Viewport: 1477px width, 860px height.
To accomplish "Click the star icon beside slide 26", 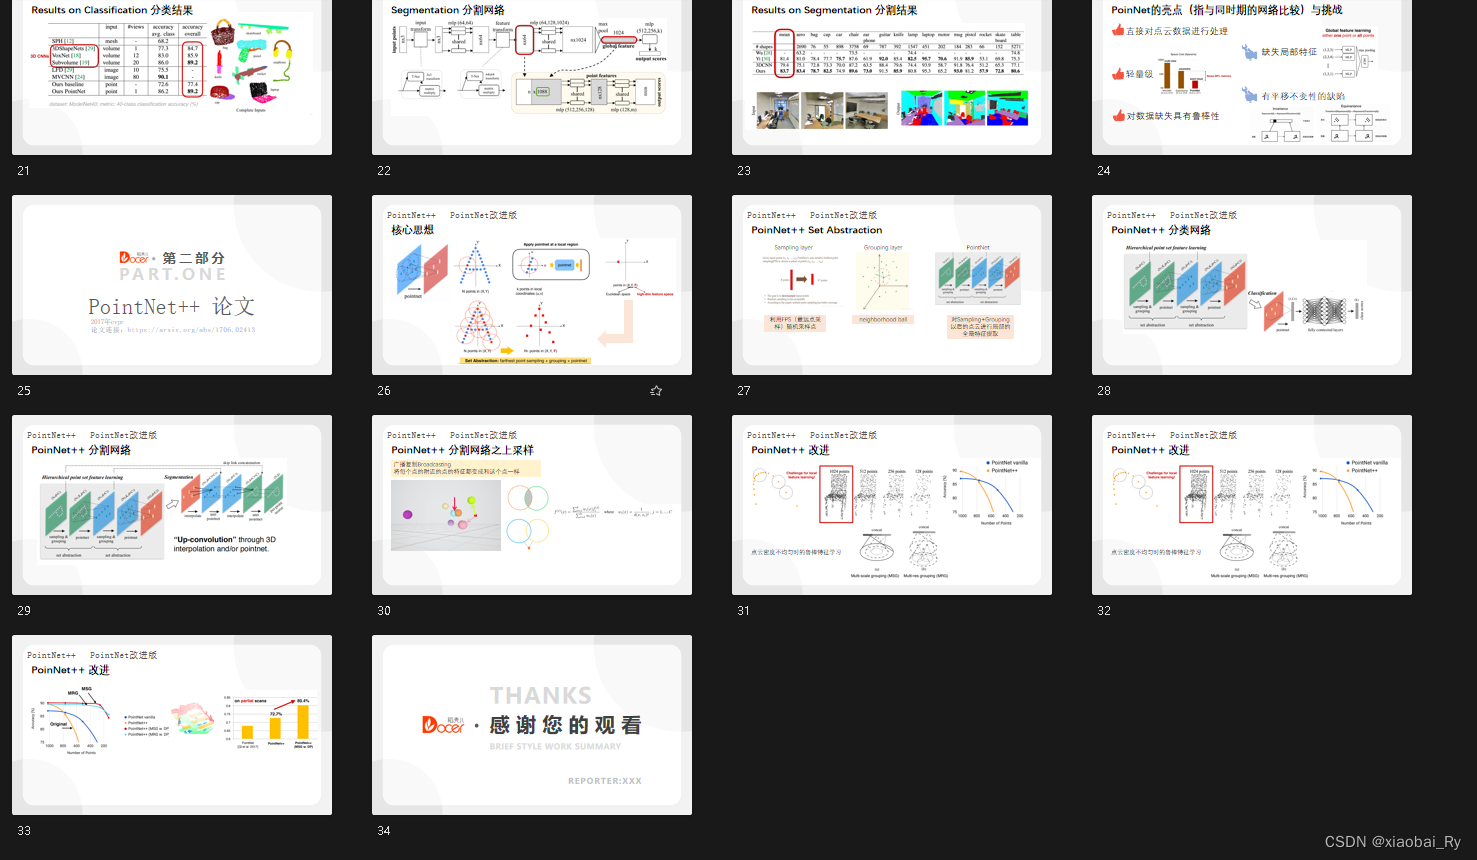I will (656, 391).
